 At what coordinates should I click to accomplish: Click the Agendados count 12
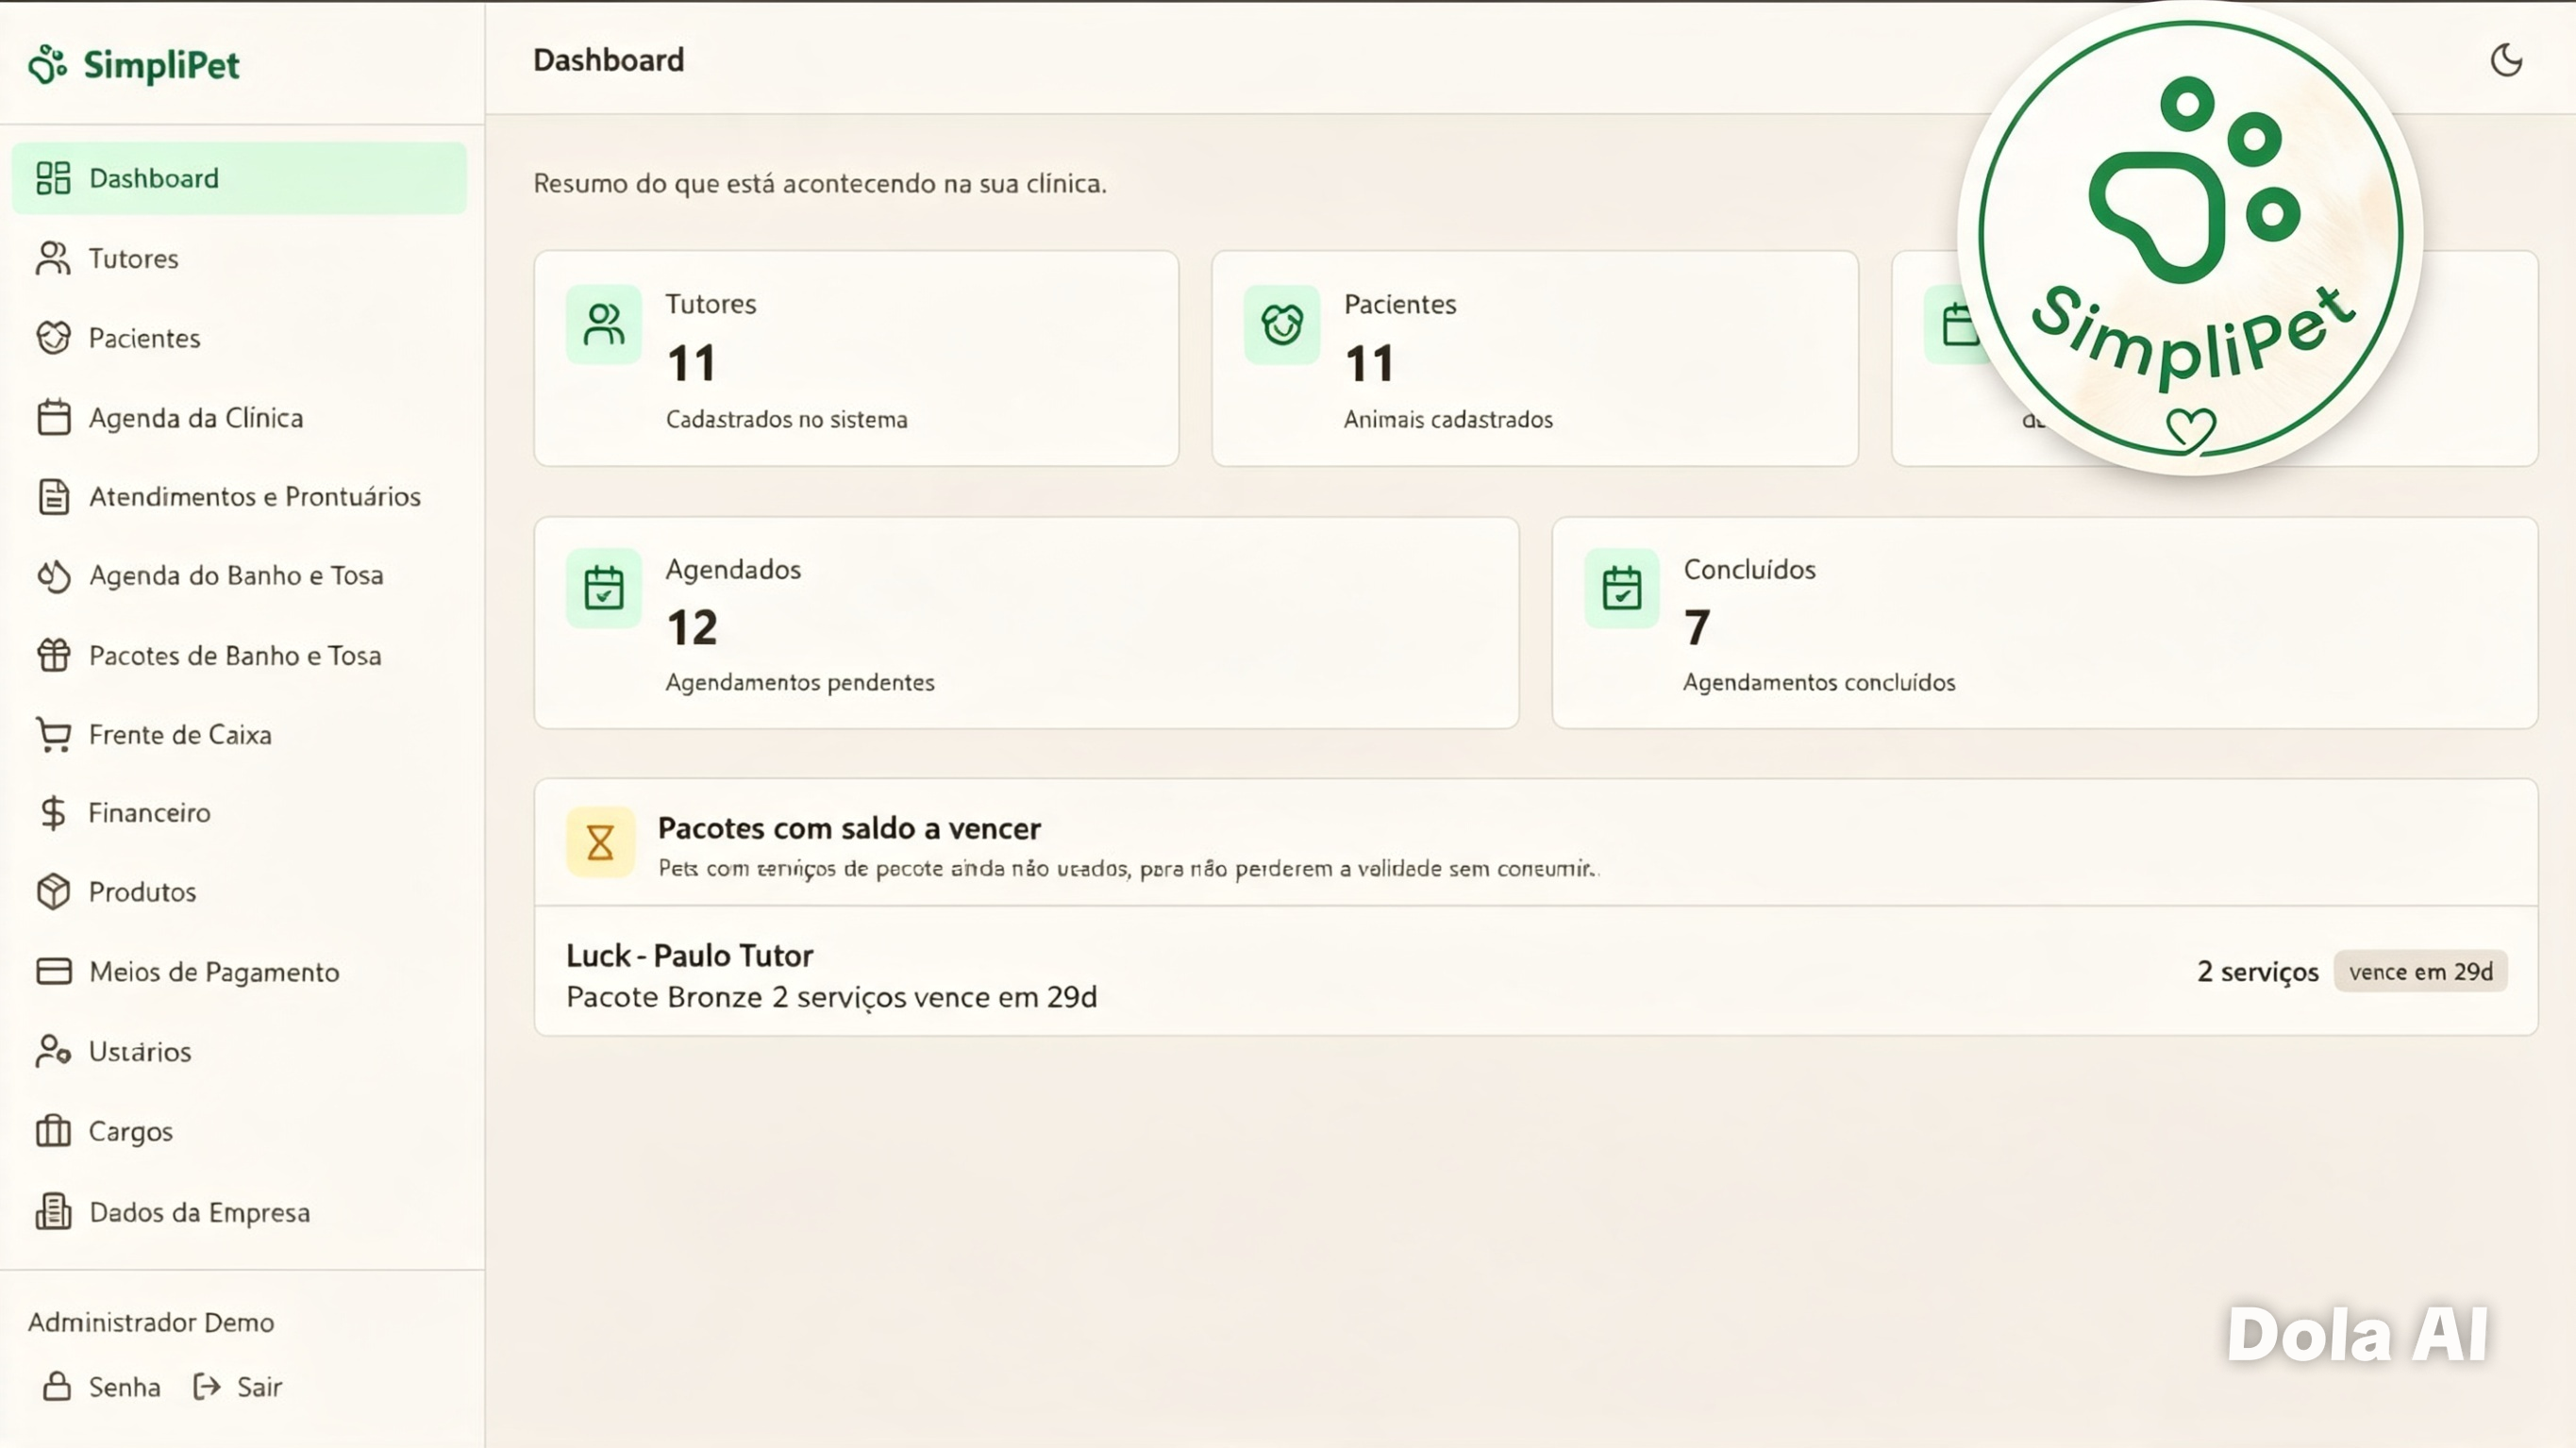[692, 628]
